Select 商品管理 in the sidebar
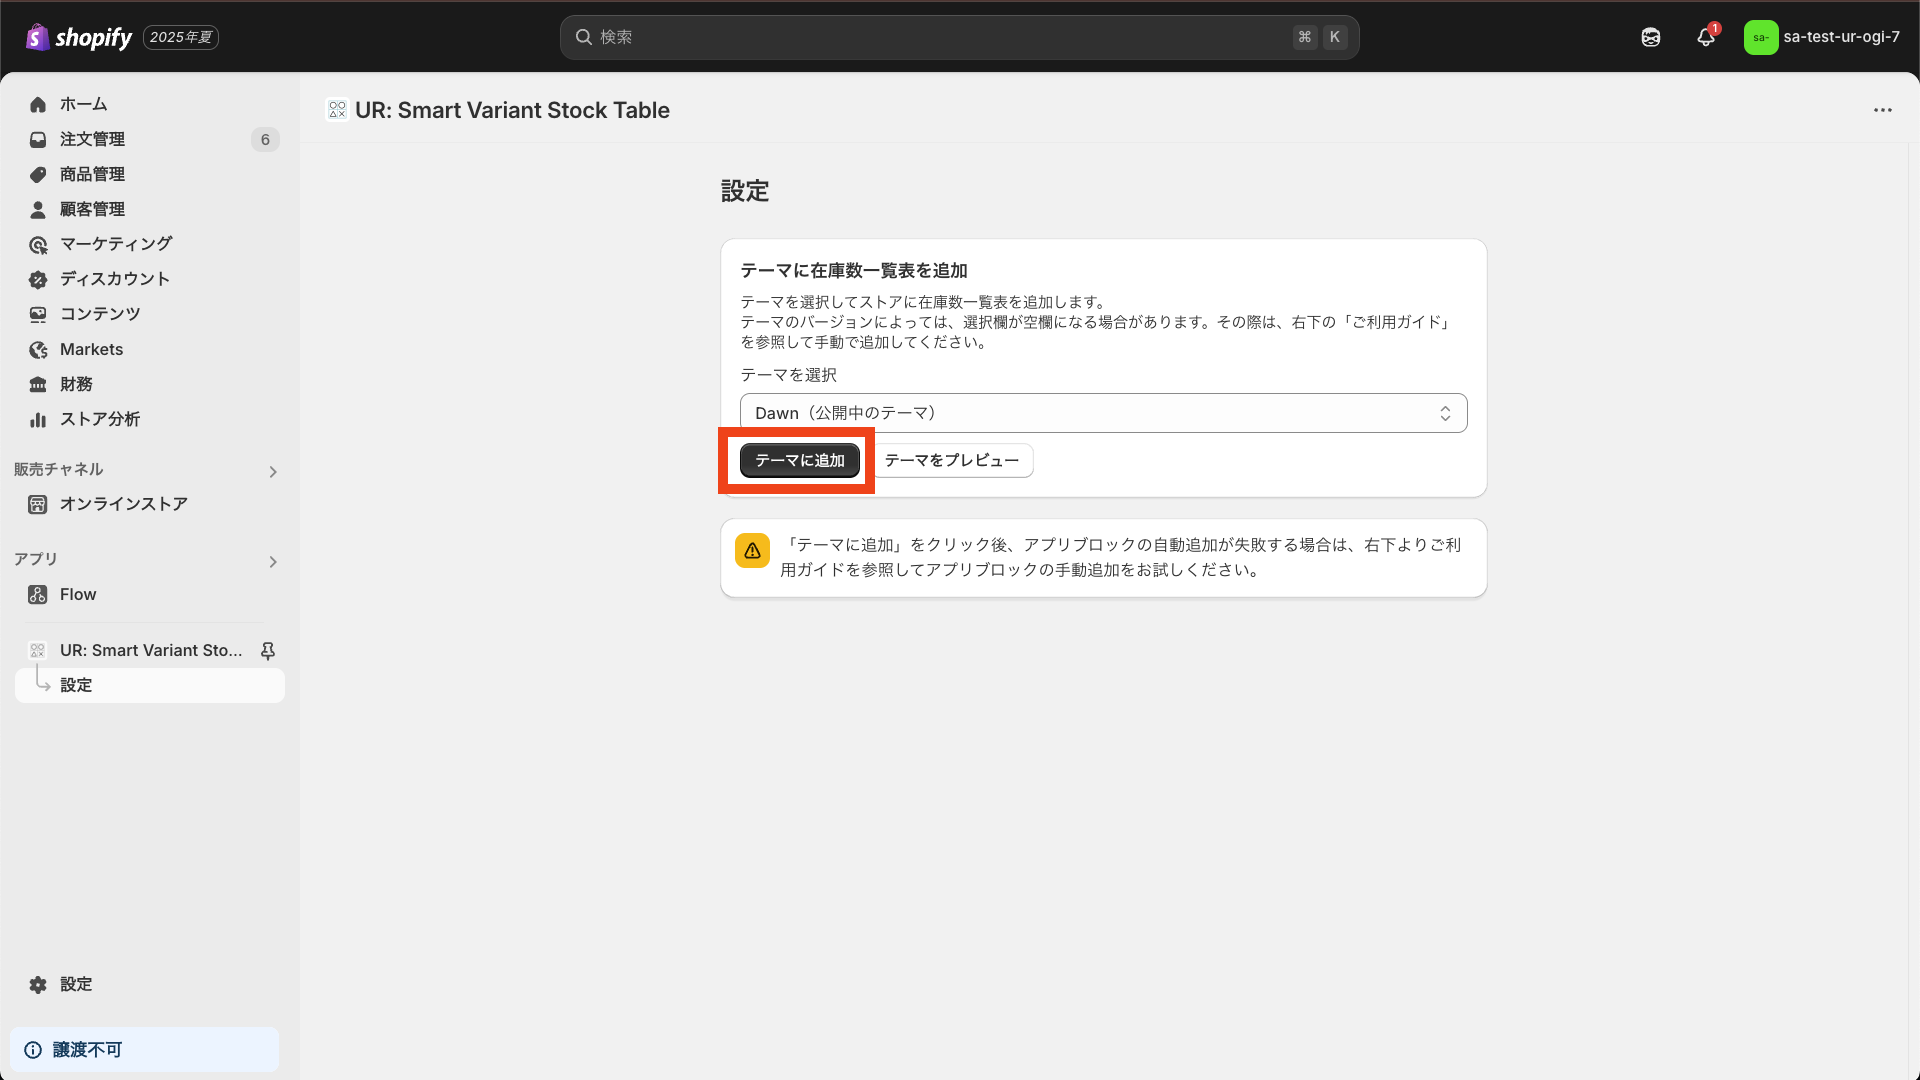1920x1080 pixels. [x=91, y=174]
